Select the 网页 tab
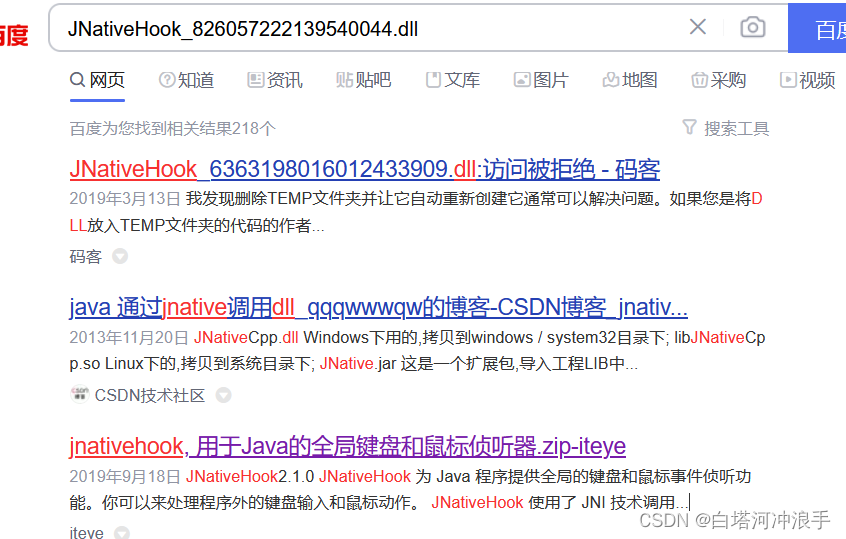 tap(97, 80)
